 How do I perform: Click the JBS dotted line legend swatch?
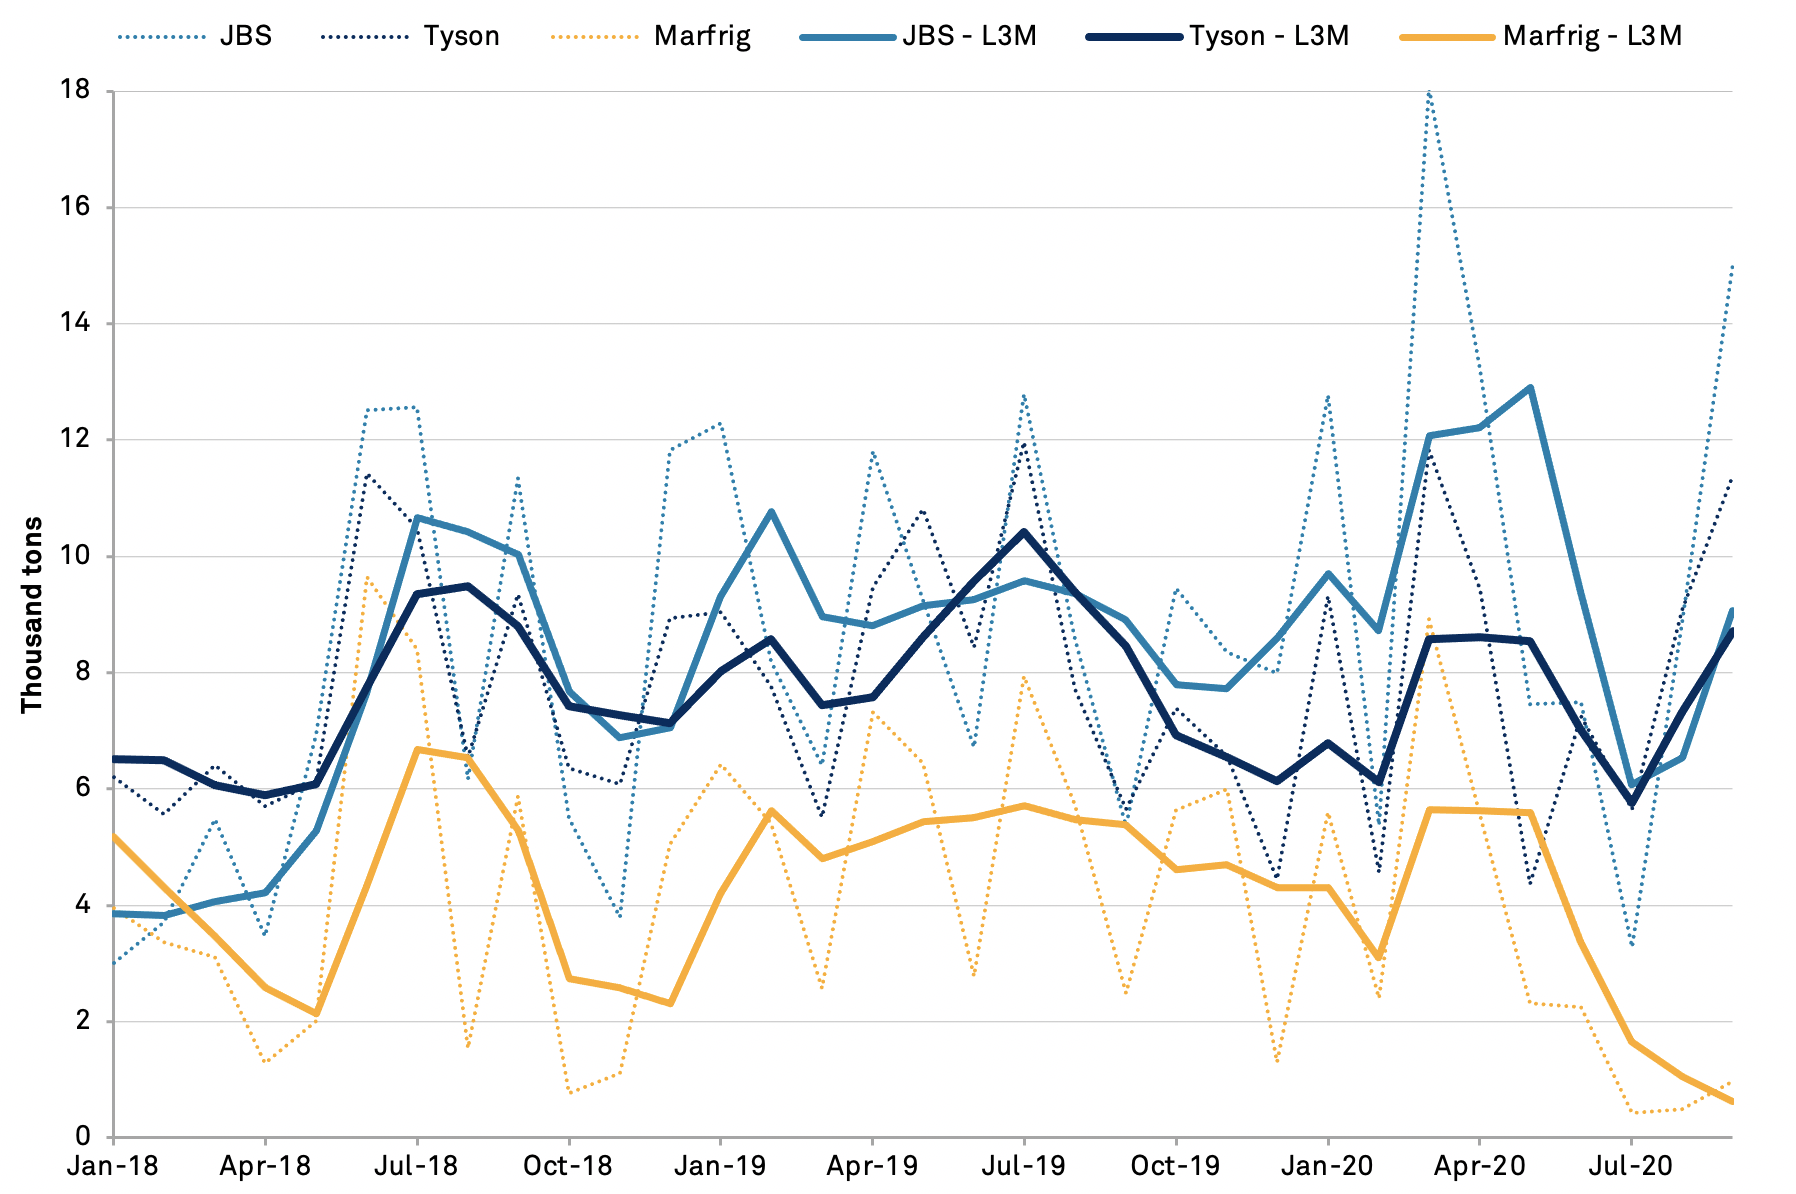159,37
